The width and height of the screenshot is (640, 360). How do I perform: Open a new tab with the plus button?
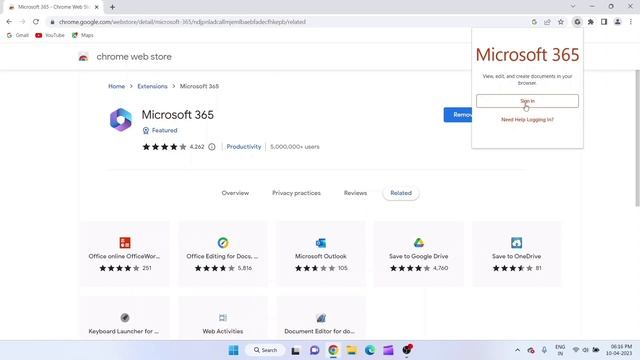pyautogui.click(x=112, y=7)
